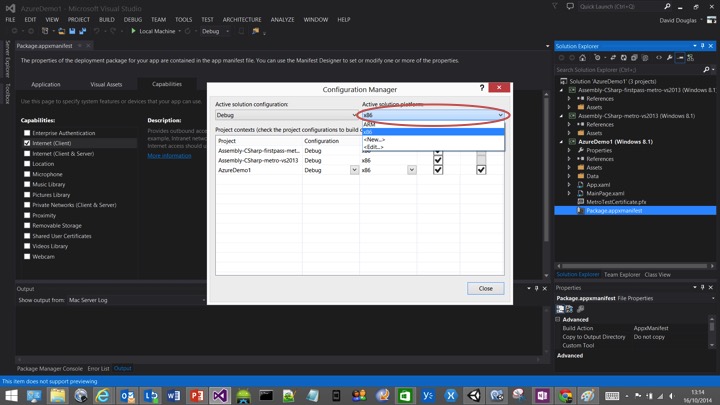Screen dimensions: 720x405
Task: Click the View Class Diagram icon
Action: point(691,58)
